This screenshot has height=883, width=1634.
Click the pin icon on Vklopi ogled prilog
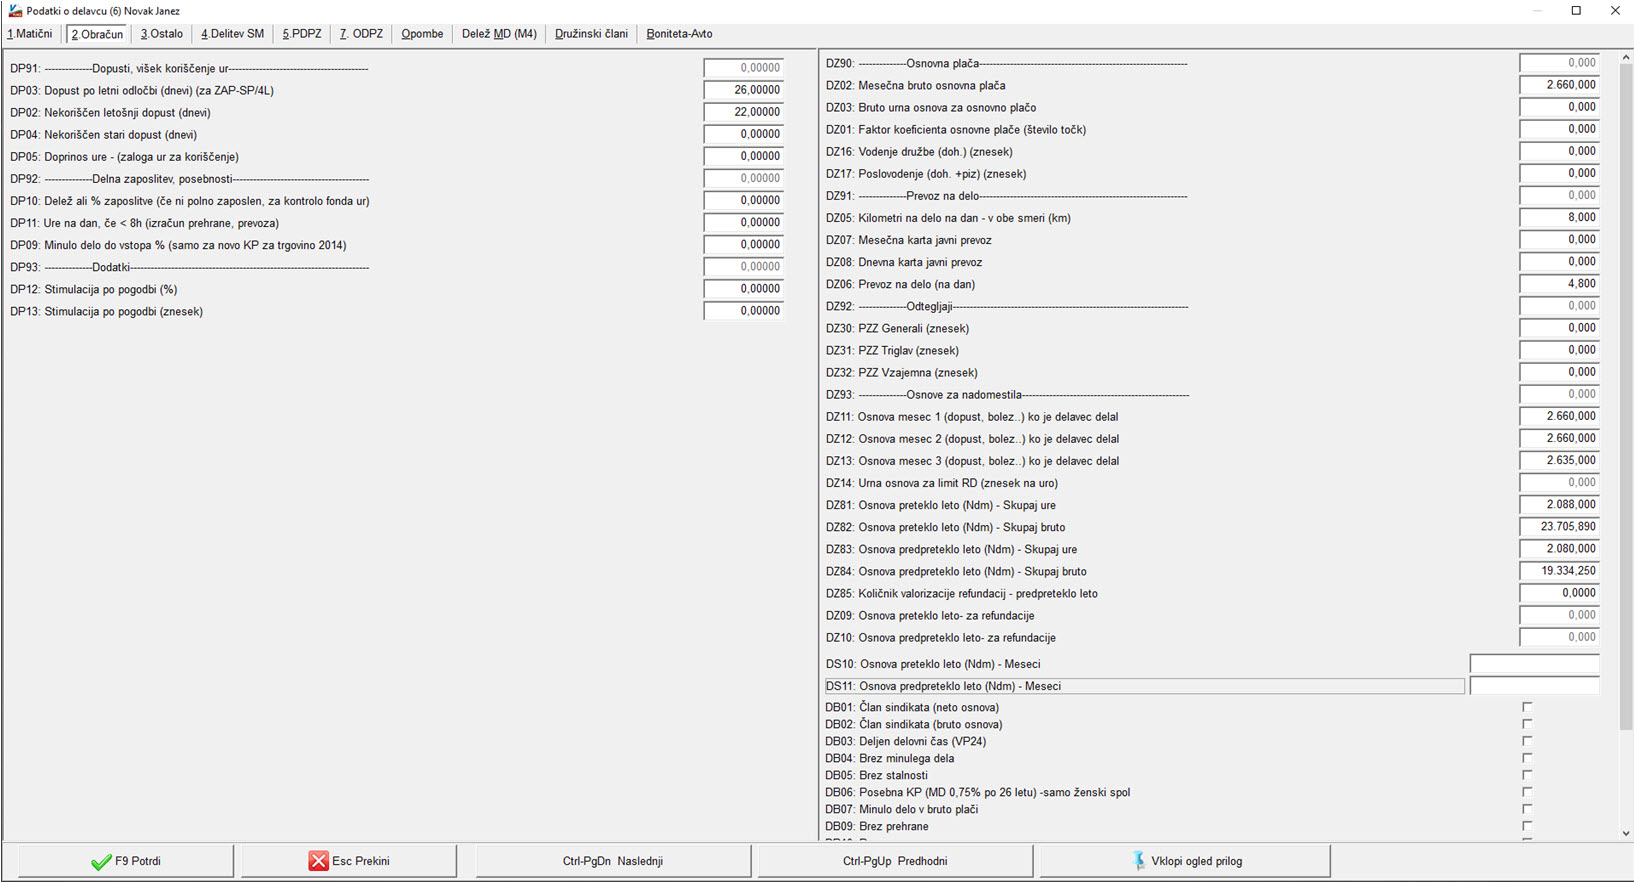(x=1138, y=861)
